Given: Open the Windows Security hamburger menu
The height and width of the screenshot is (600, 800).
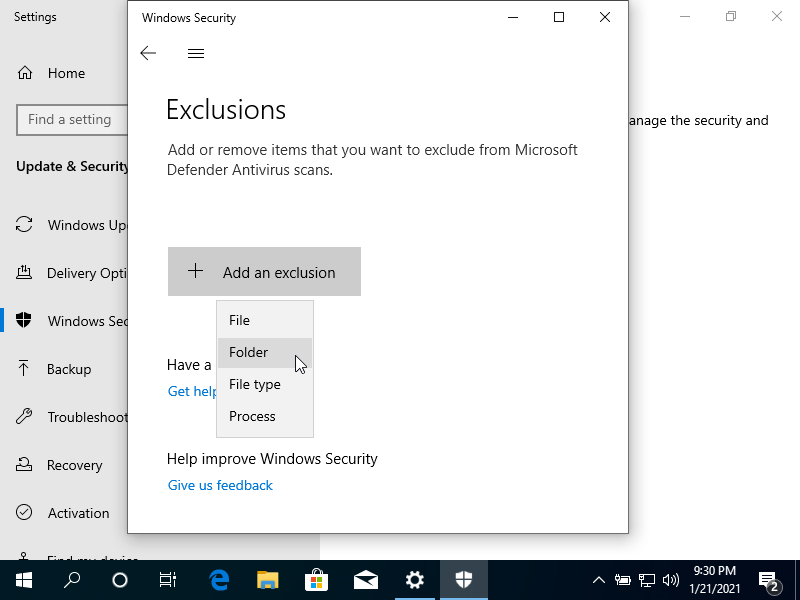Looking at the screenshot, I should (196, 53).
